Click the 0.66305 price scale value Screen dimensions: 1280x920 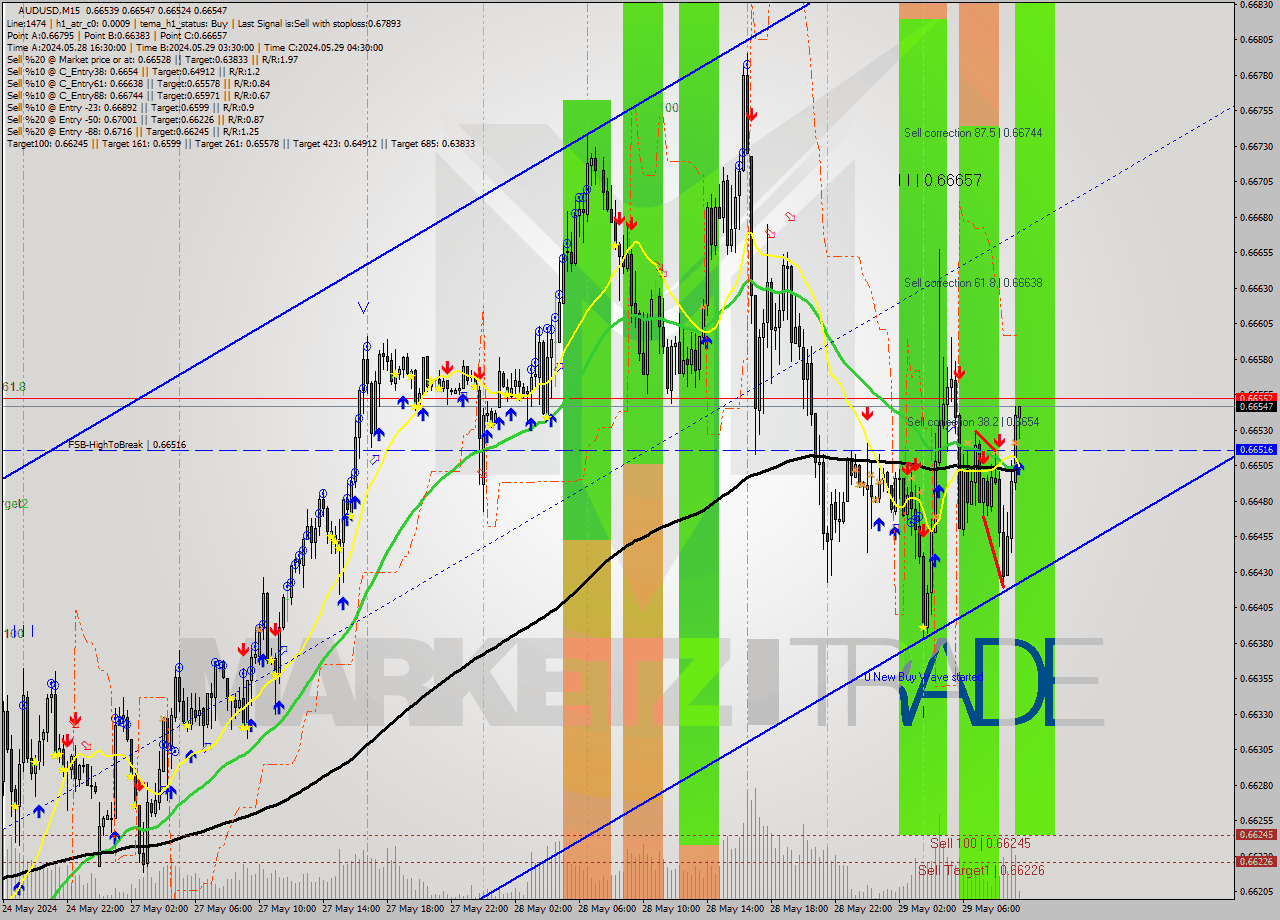[1256, 749]
